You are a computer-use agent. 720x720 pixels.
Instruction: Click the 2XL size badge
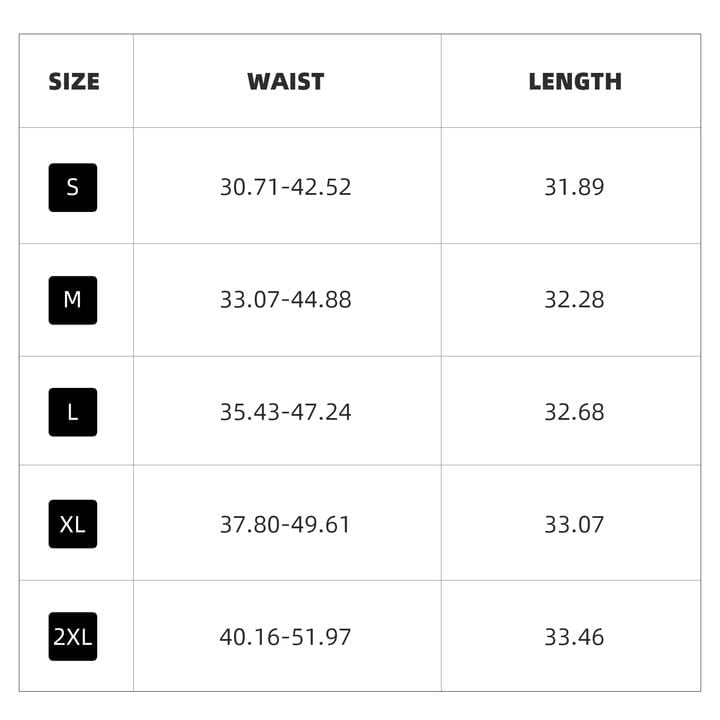tap(73, 637)
